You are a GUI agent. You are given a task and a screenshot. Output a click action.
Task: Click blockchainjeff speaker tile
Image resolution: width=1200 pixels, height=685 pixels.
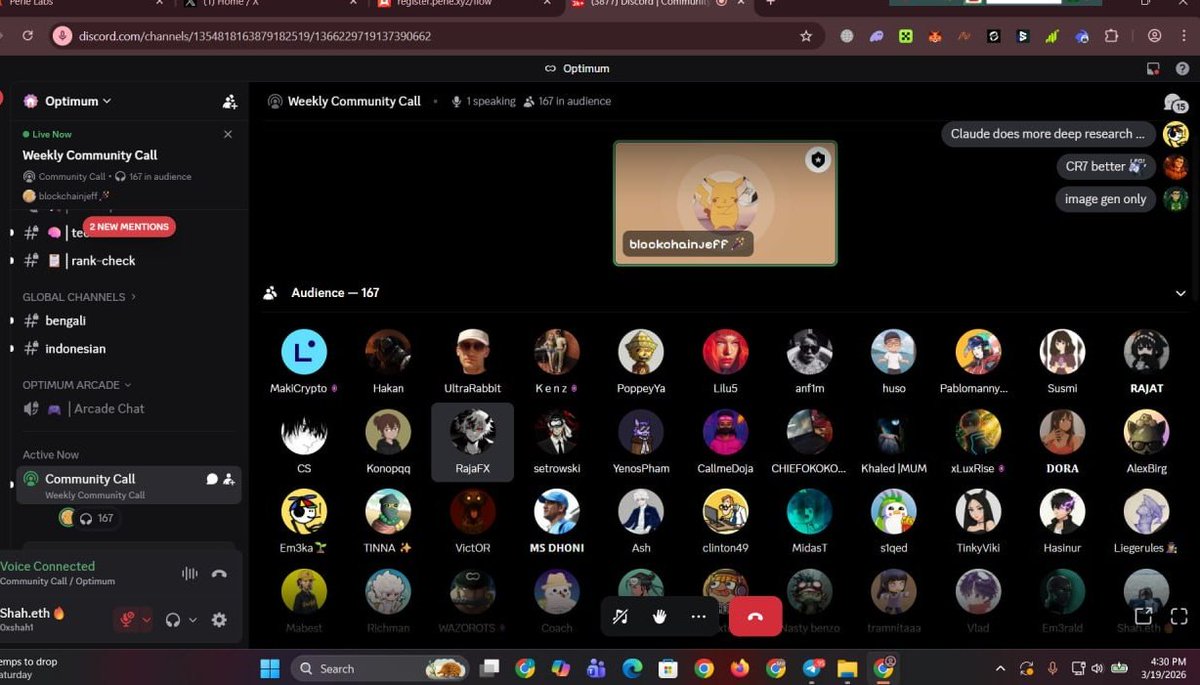[x=725, y=203]
